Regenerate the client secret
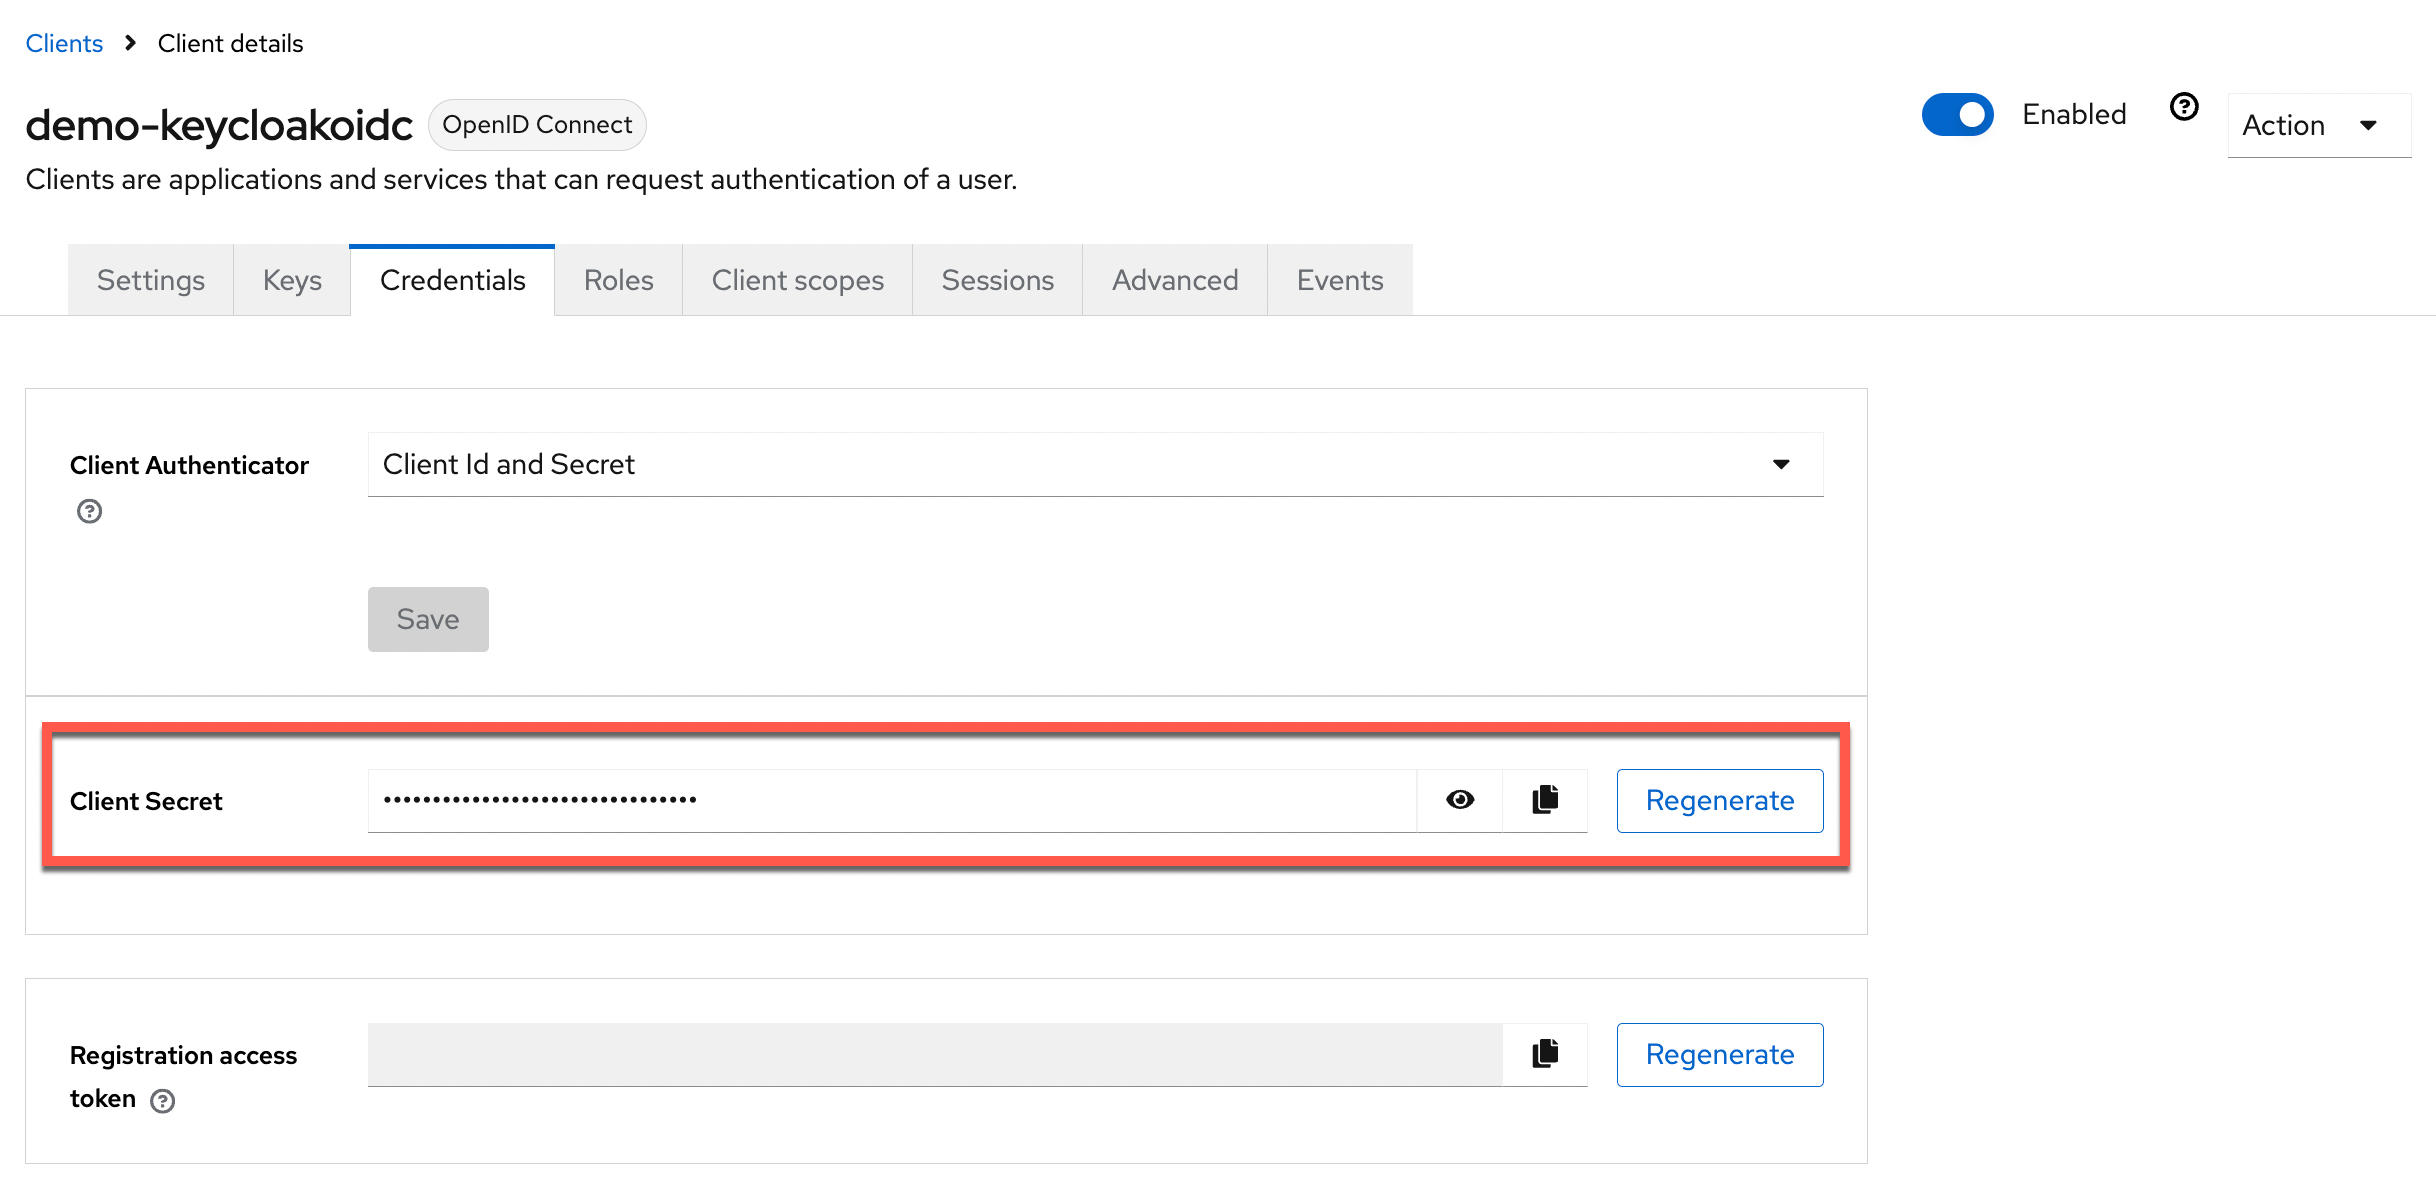This screenshot has width=2436, height=1190. point(1719,800)
